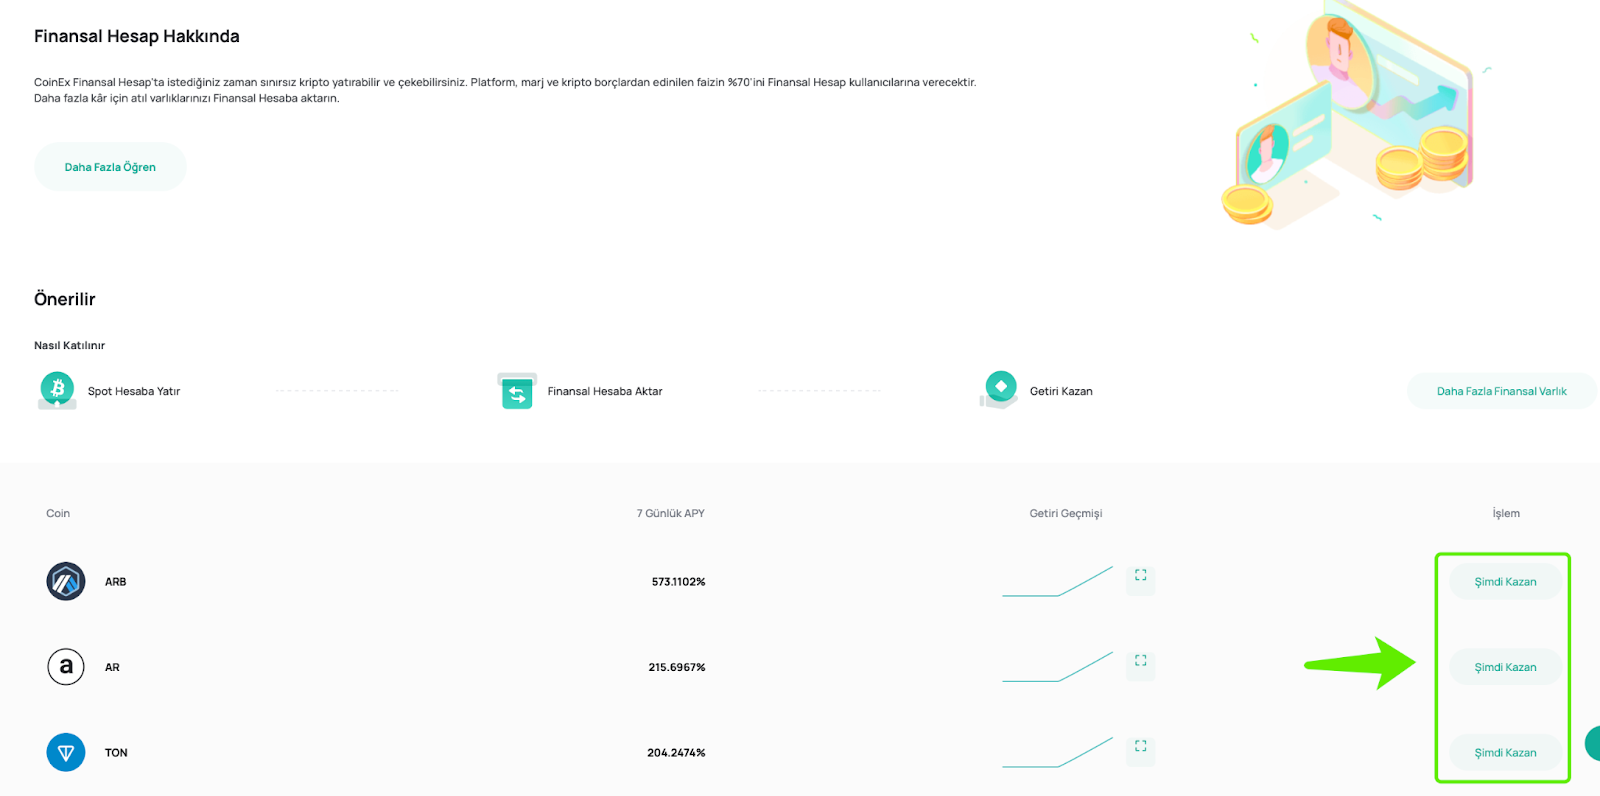Click Şimdi Kazan for AR

[x=1505, y=667]
